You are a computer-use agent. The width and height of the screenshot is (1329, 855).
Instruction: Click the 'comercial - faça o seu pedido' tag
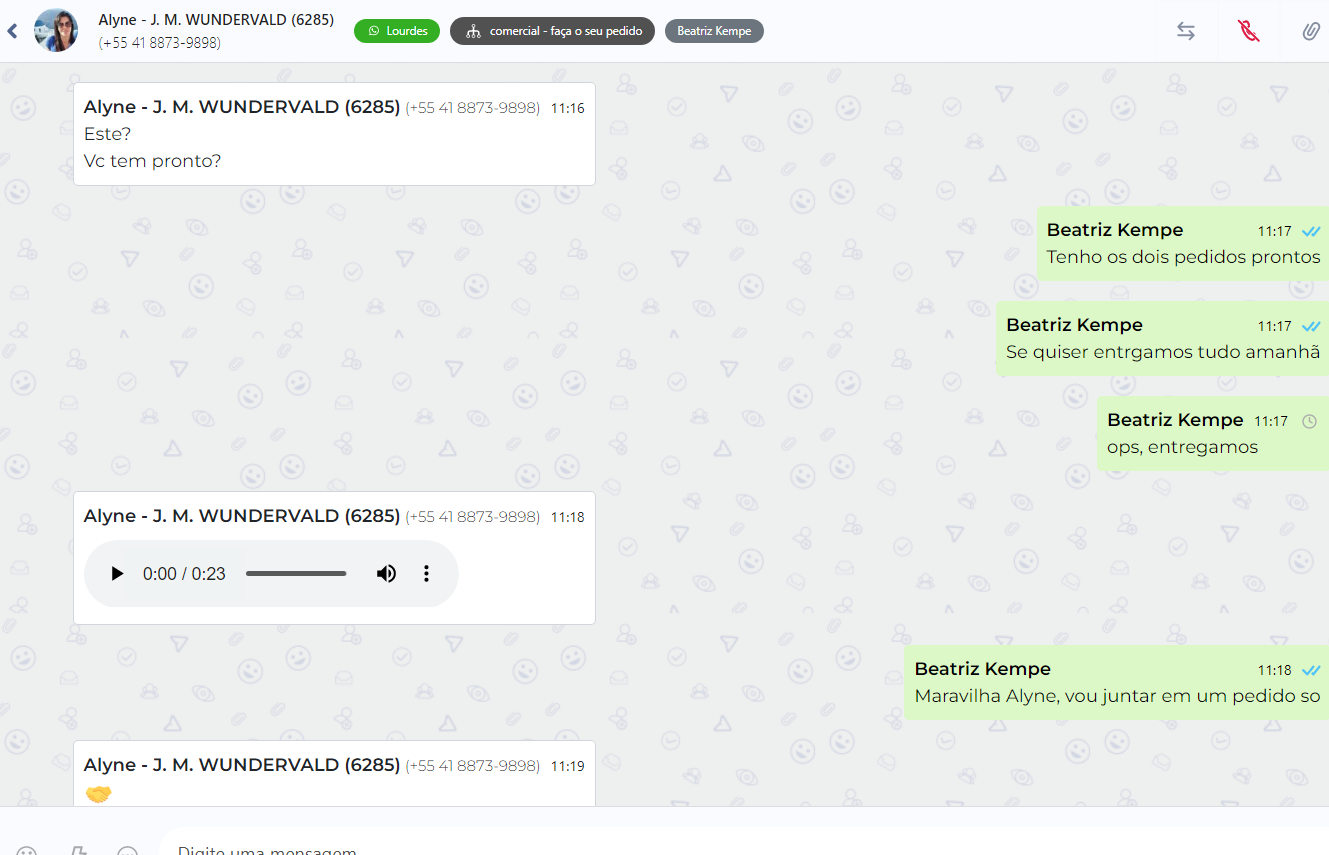pyautogui.click(x=552, y=31)
